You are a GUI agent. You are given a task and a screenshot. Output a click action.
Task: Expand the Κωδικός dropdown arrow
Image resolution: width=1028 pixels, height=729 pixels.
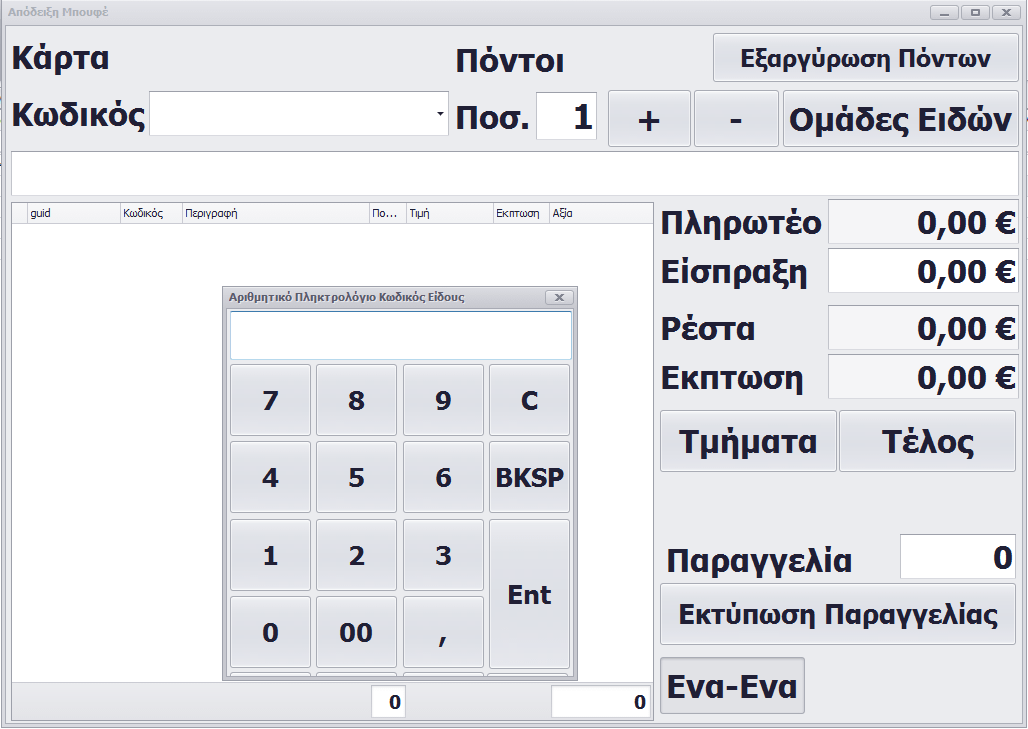coord(440,114)
